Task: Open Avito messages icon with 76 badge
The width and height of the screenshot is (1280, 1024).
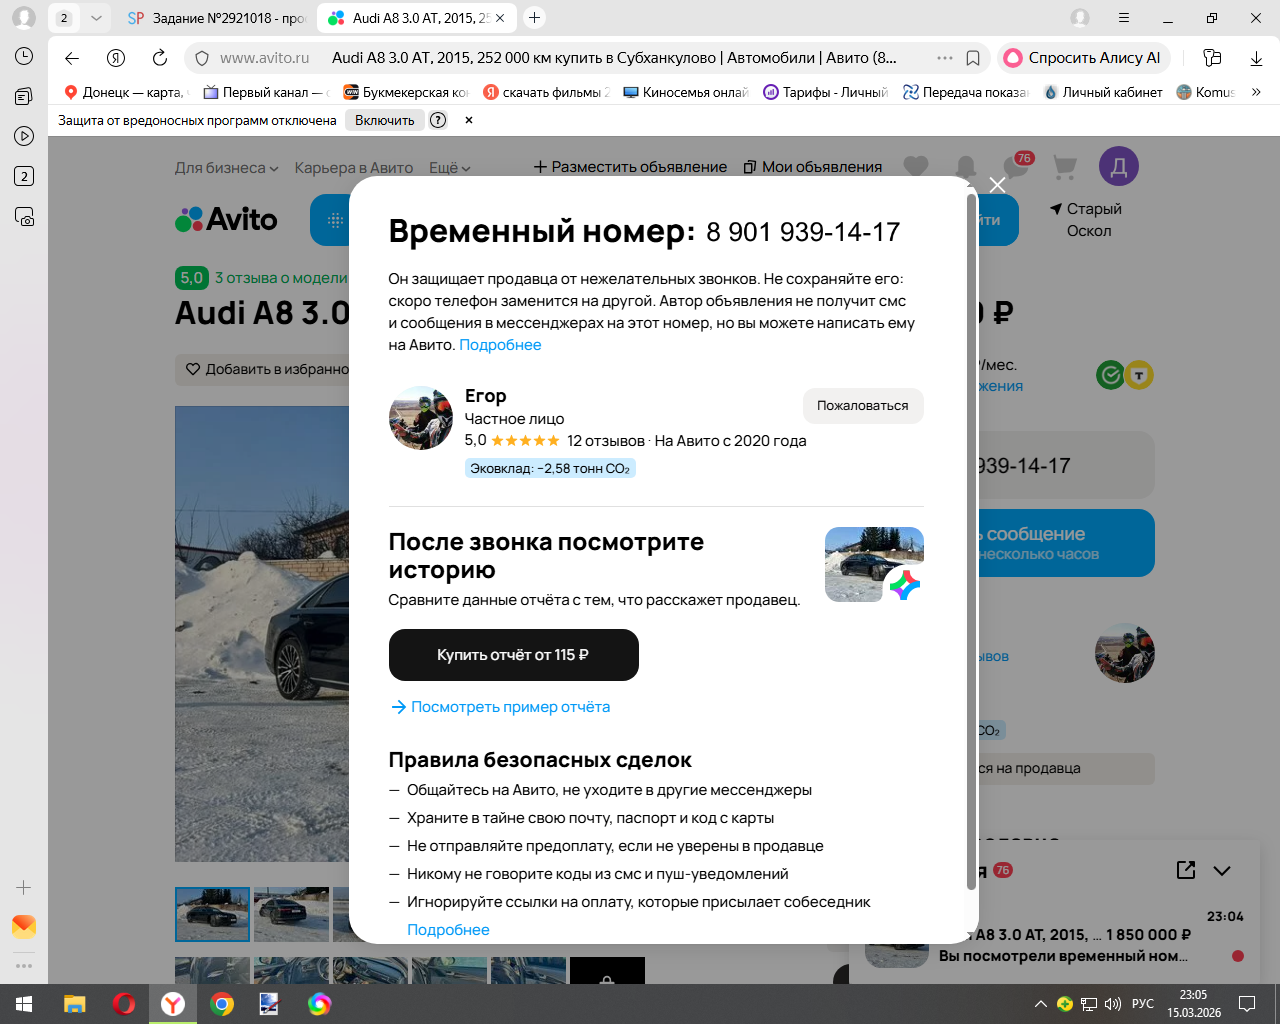Action: (1016, 166)
